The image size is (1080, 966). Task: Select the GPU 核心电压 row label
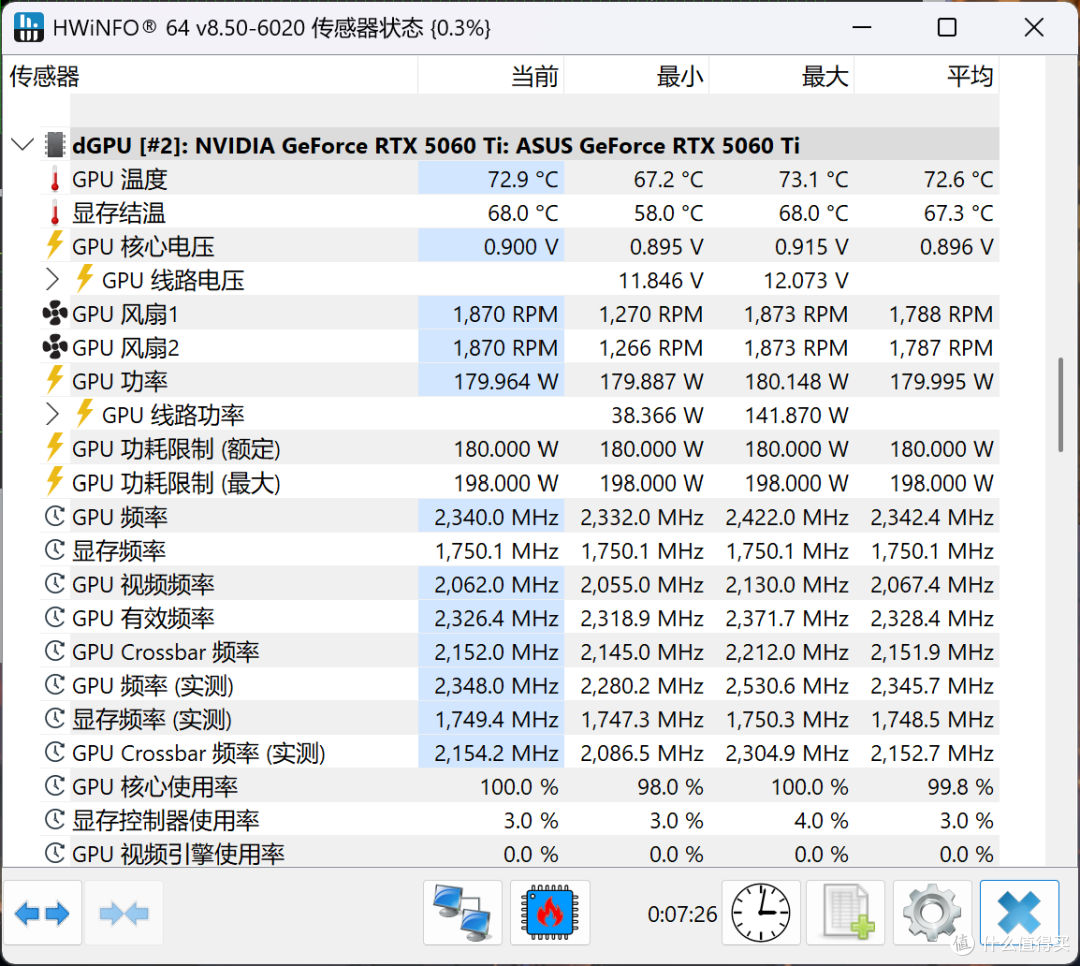coord(143,247)
